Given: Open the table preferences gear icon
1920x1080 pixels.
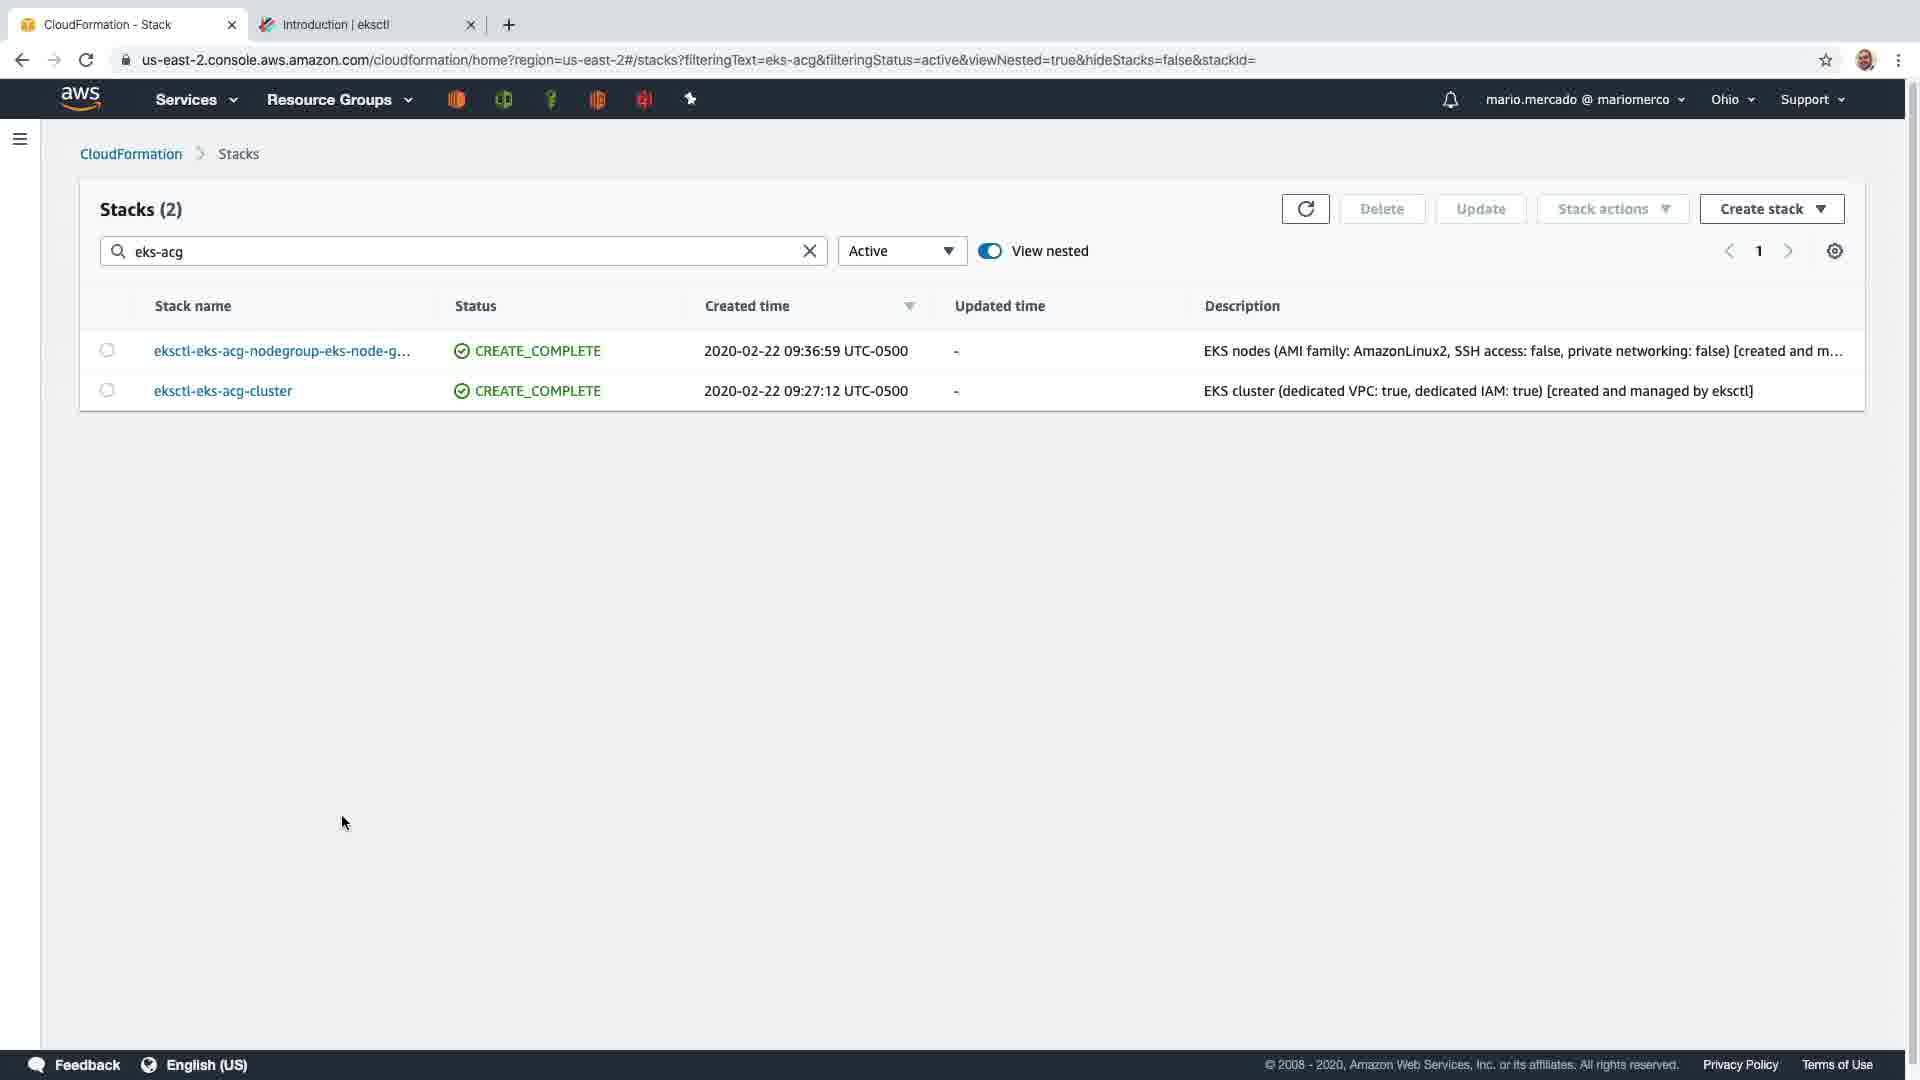Looking at the screenshot, I should [1834, 251].
